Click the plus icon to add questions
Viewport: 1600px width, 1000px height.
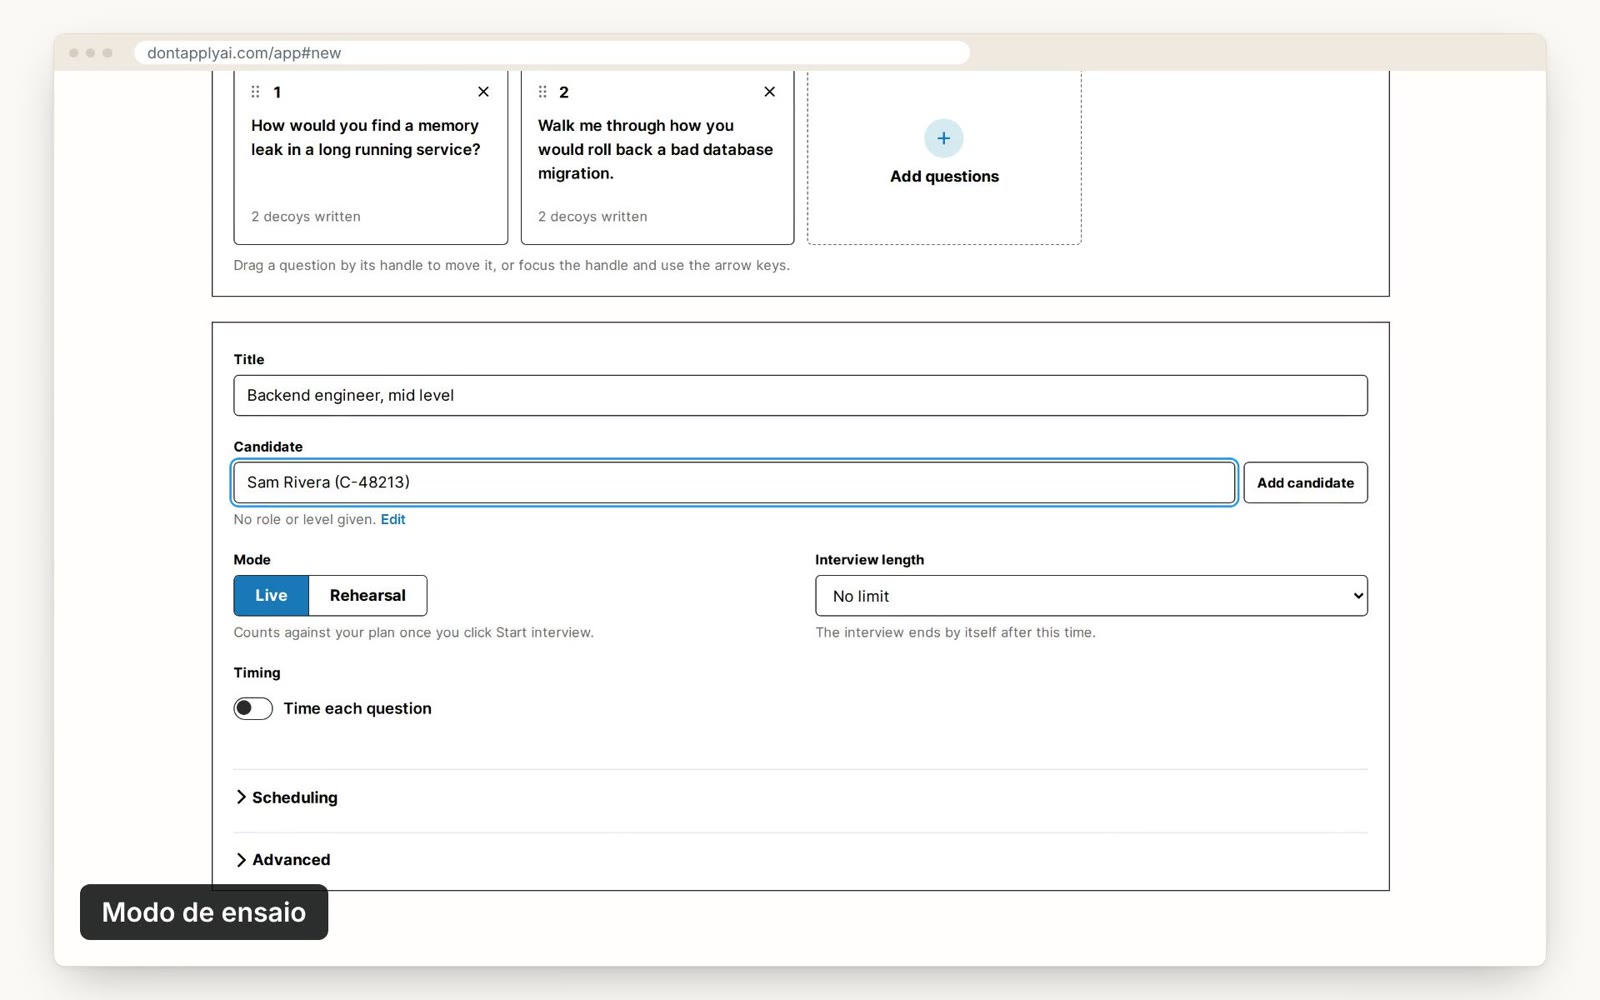[943, 138]
